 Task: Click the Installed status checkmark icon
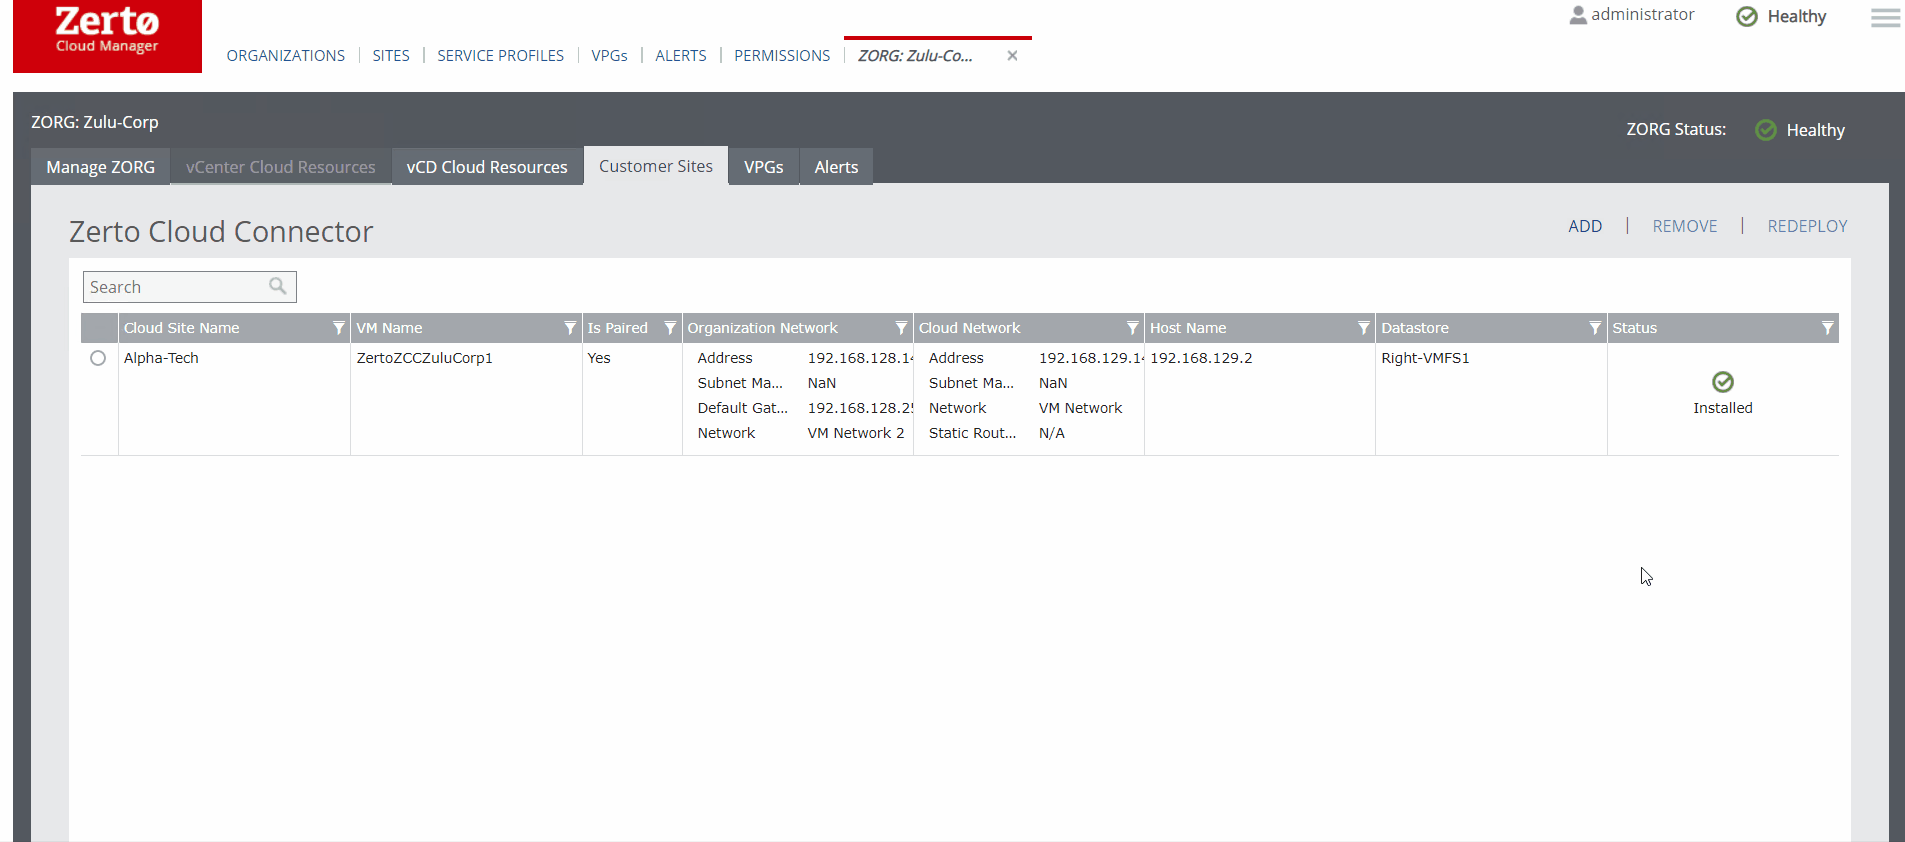click(1722, 382)
